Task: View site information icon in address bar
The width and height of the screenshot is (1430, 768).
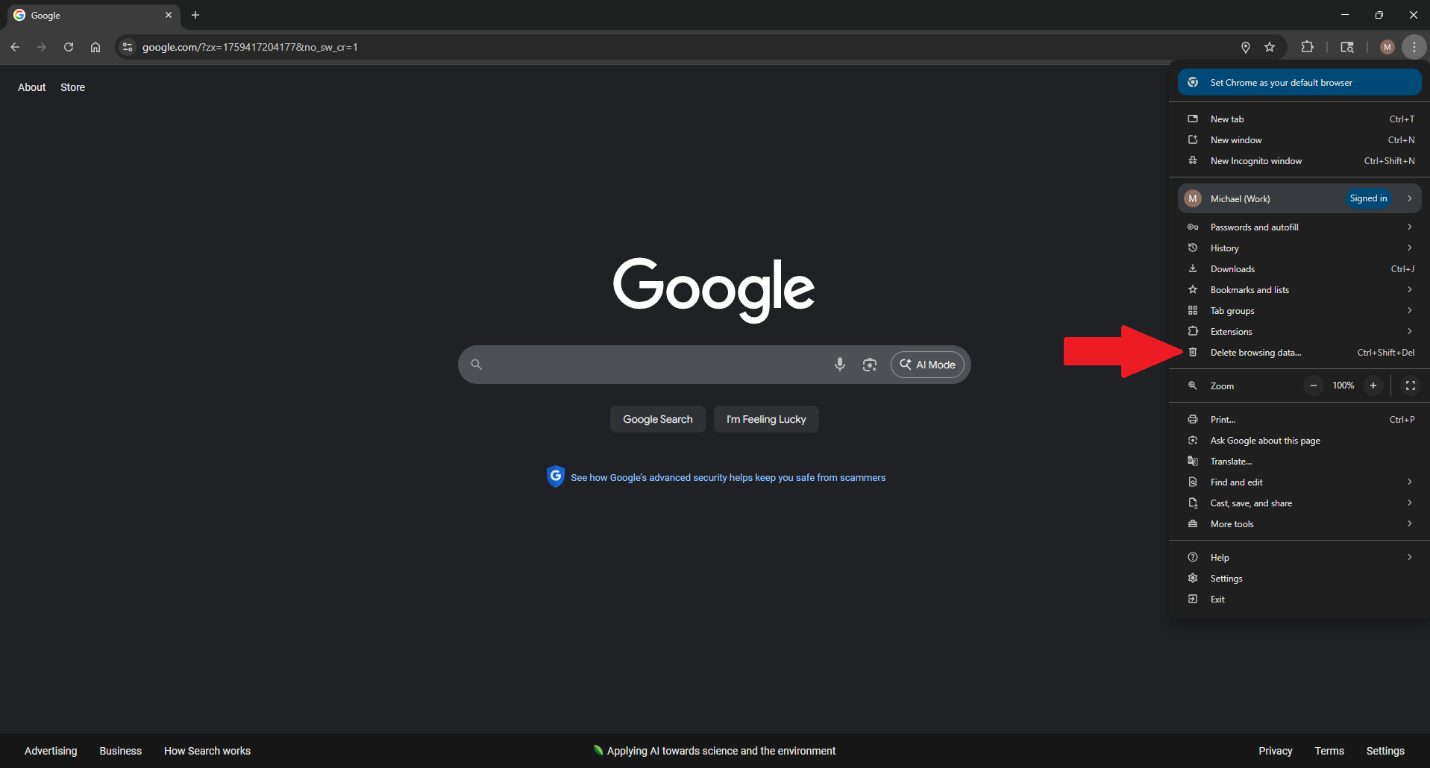Action: 126,47
